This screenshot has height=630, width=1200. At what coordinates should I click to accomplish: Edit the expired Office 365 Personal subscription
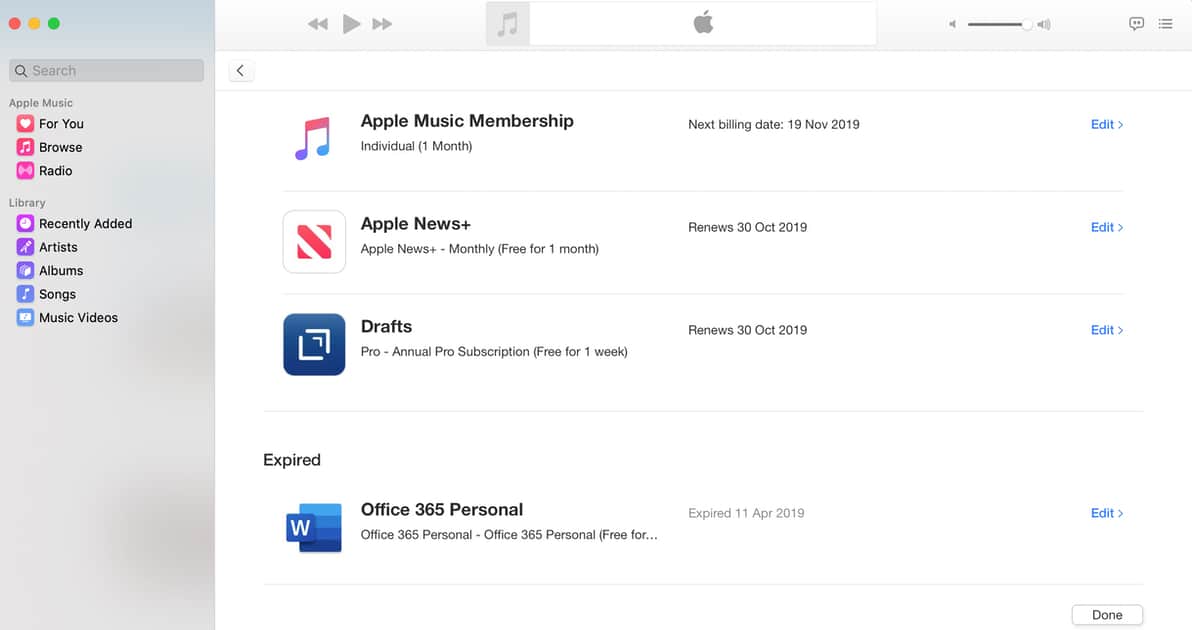(1106, 513)
